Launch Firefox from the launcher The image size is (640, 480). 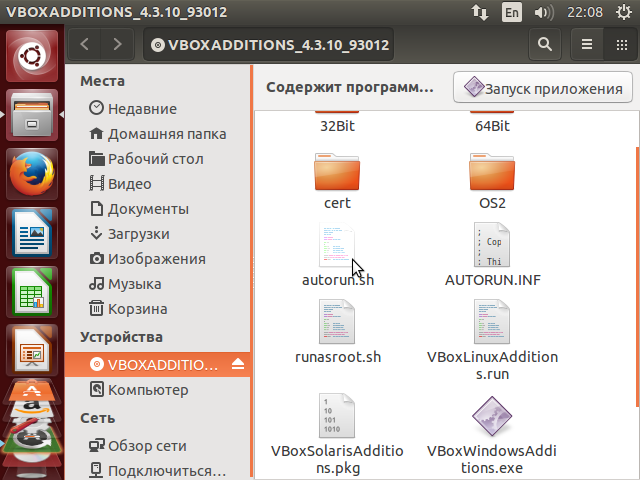pos(32,174)
